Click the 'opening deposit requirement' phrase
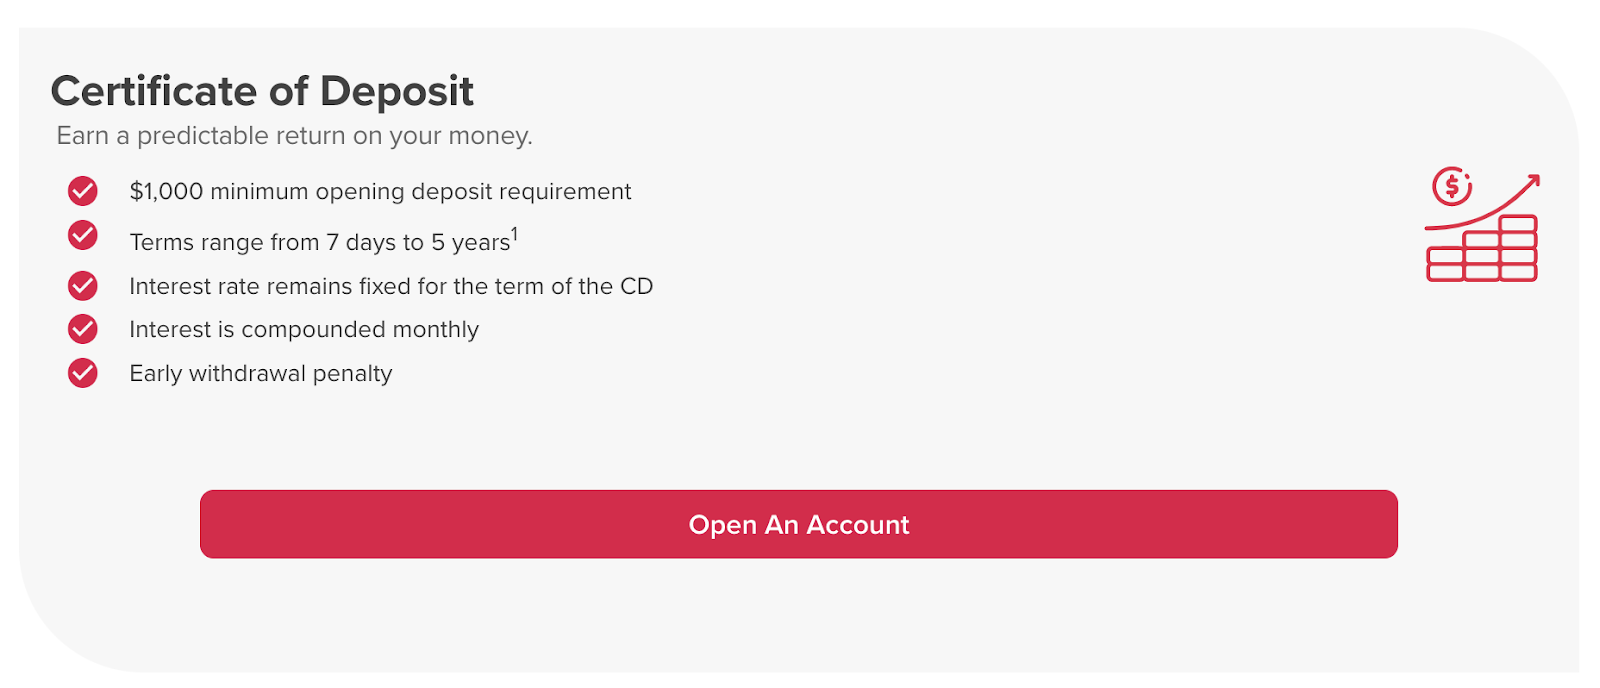 point(473,192)
